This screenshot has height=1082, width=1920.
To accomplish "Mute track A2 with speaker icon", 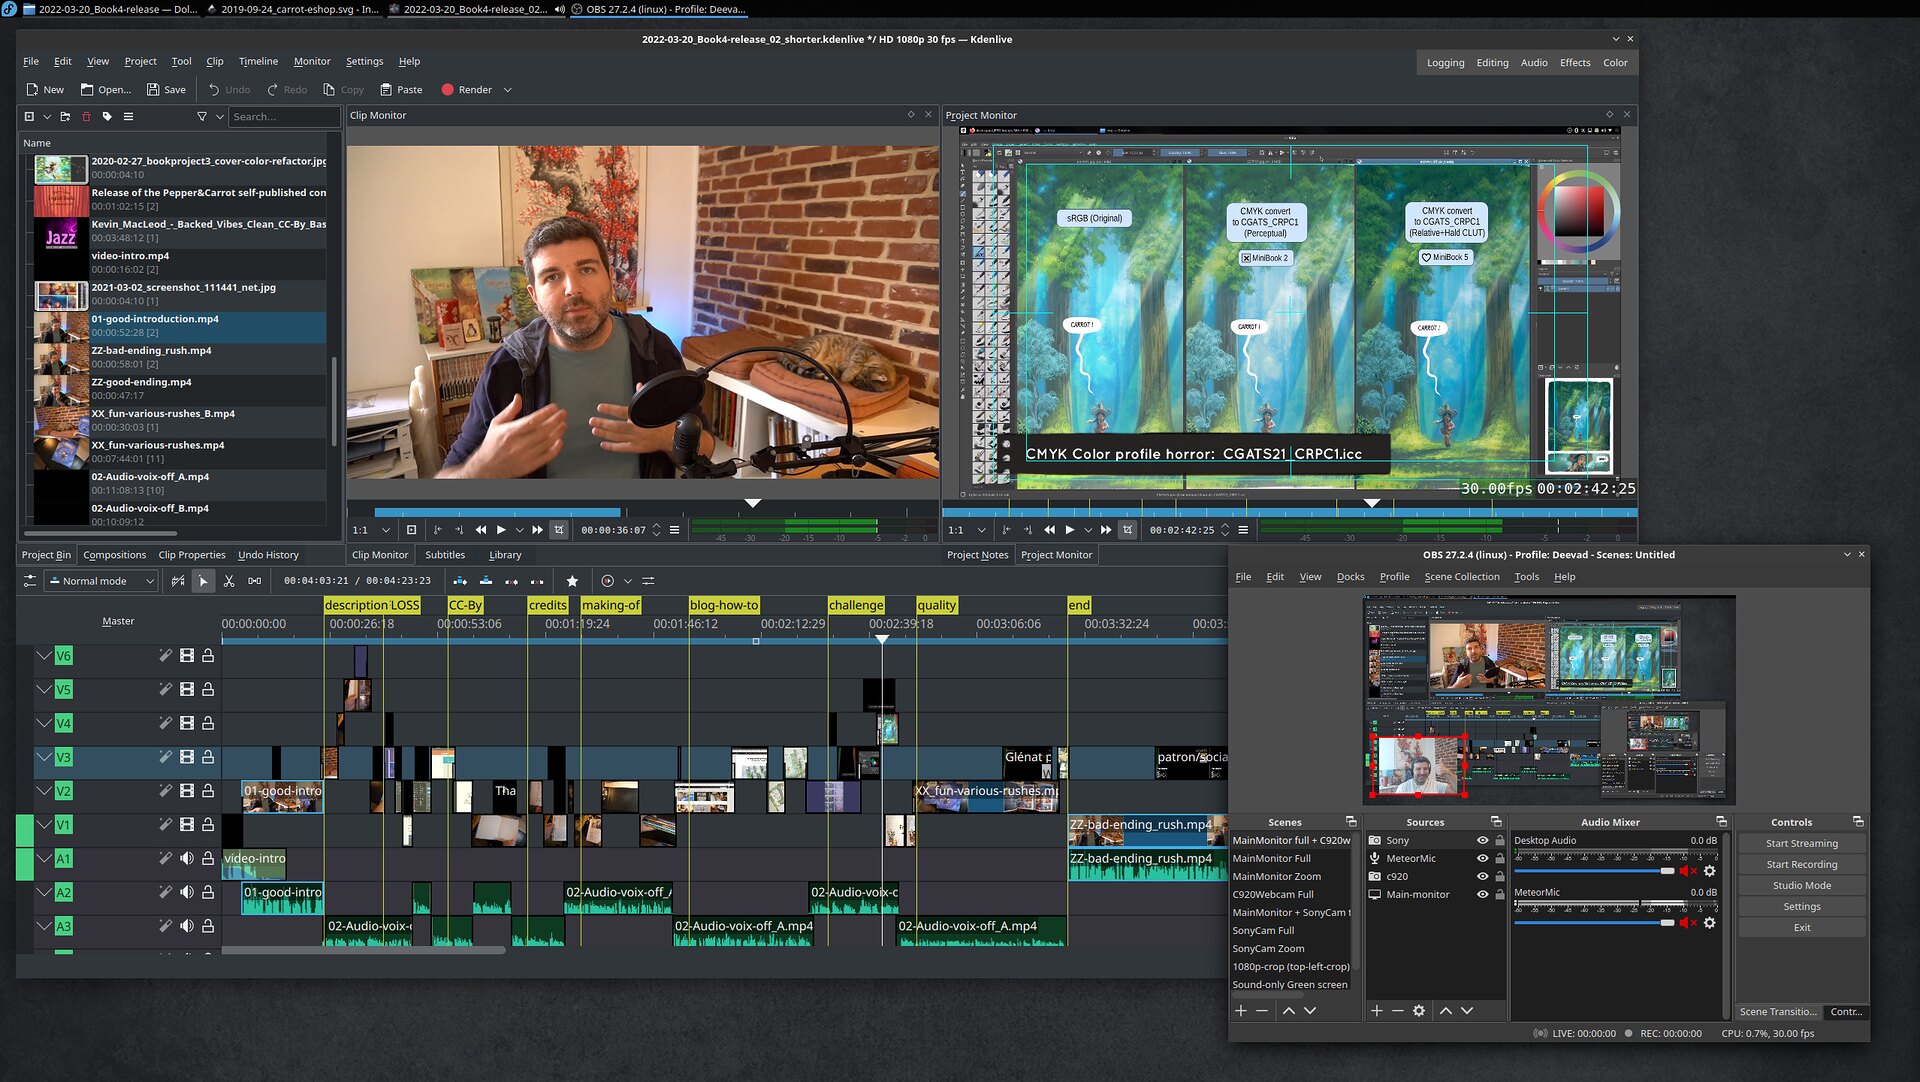I will (187, 892).
